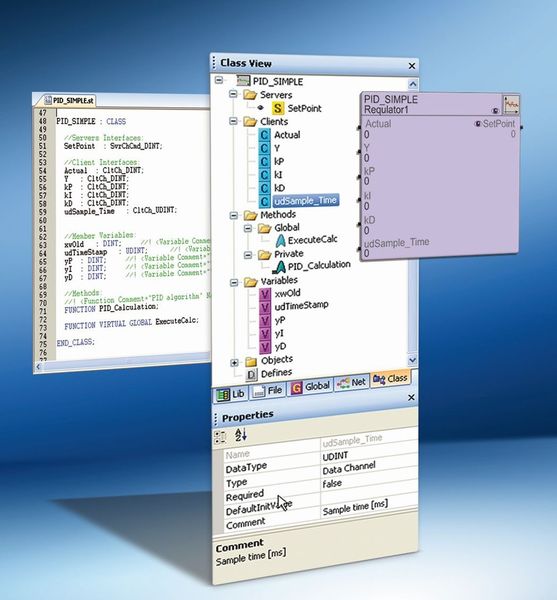Click the Type value Data Channel
Screen dimensions: 557x600
coord(368,469)
